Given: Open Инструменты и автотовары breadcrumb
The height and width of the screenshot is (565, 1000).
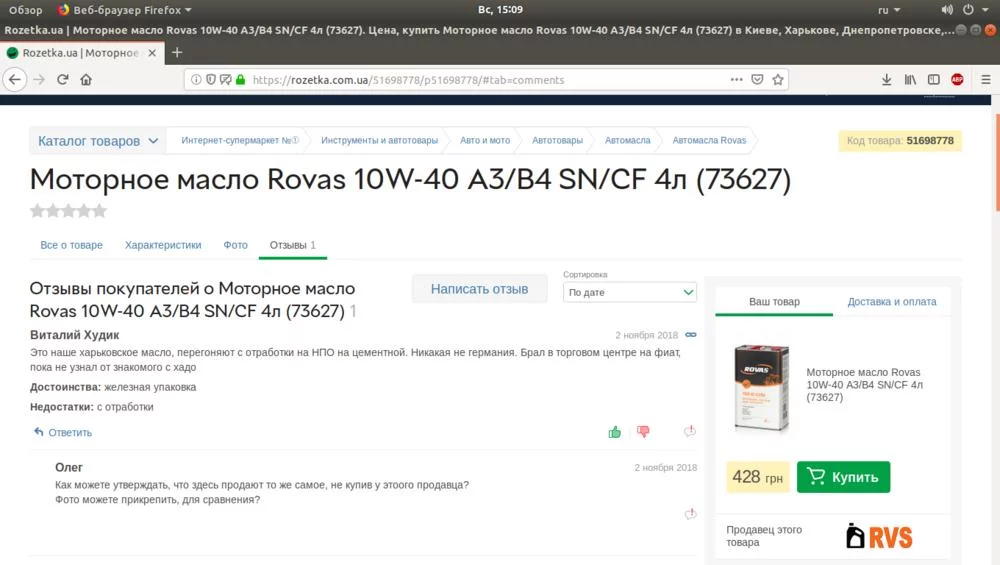Looking at the screenshot, I should pos(379,140).
